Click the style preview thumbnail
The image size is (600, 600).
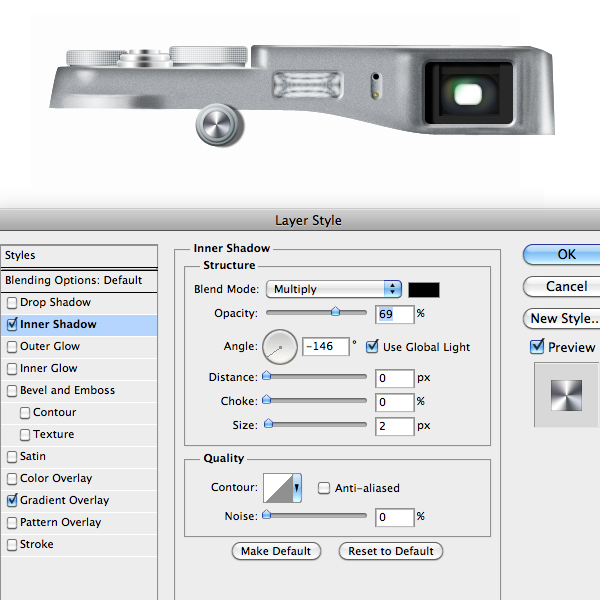566,395
